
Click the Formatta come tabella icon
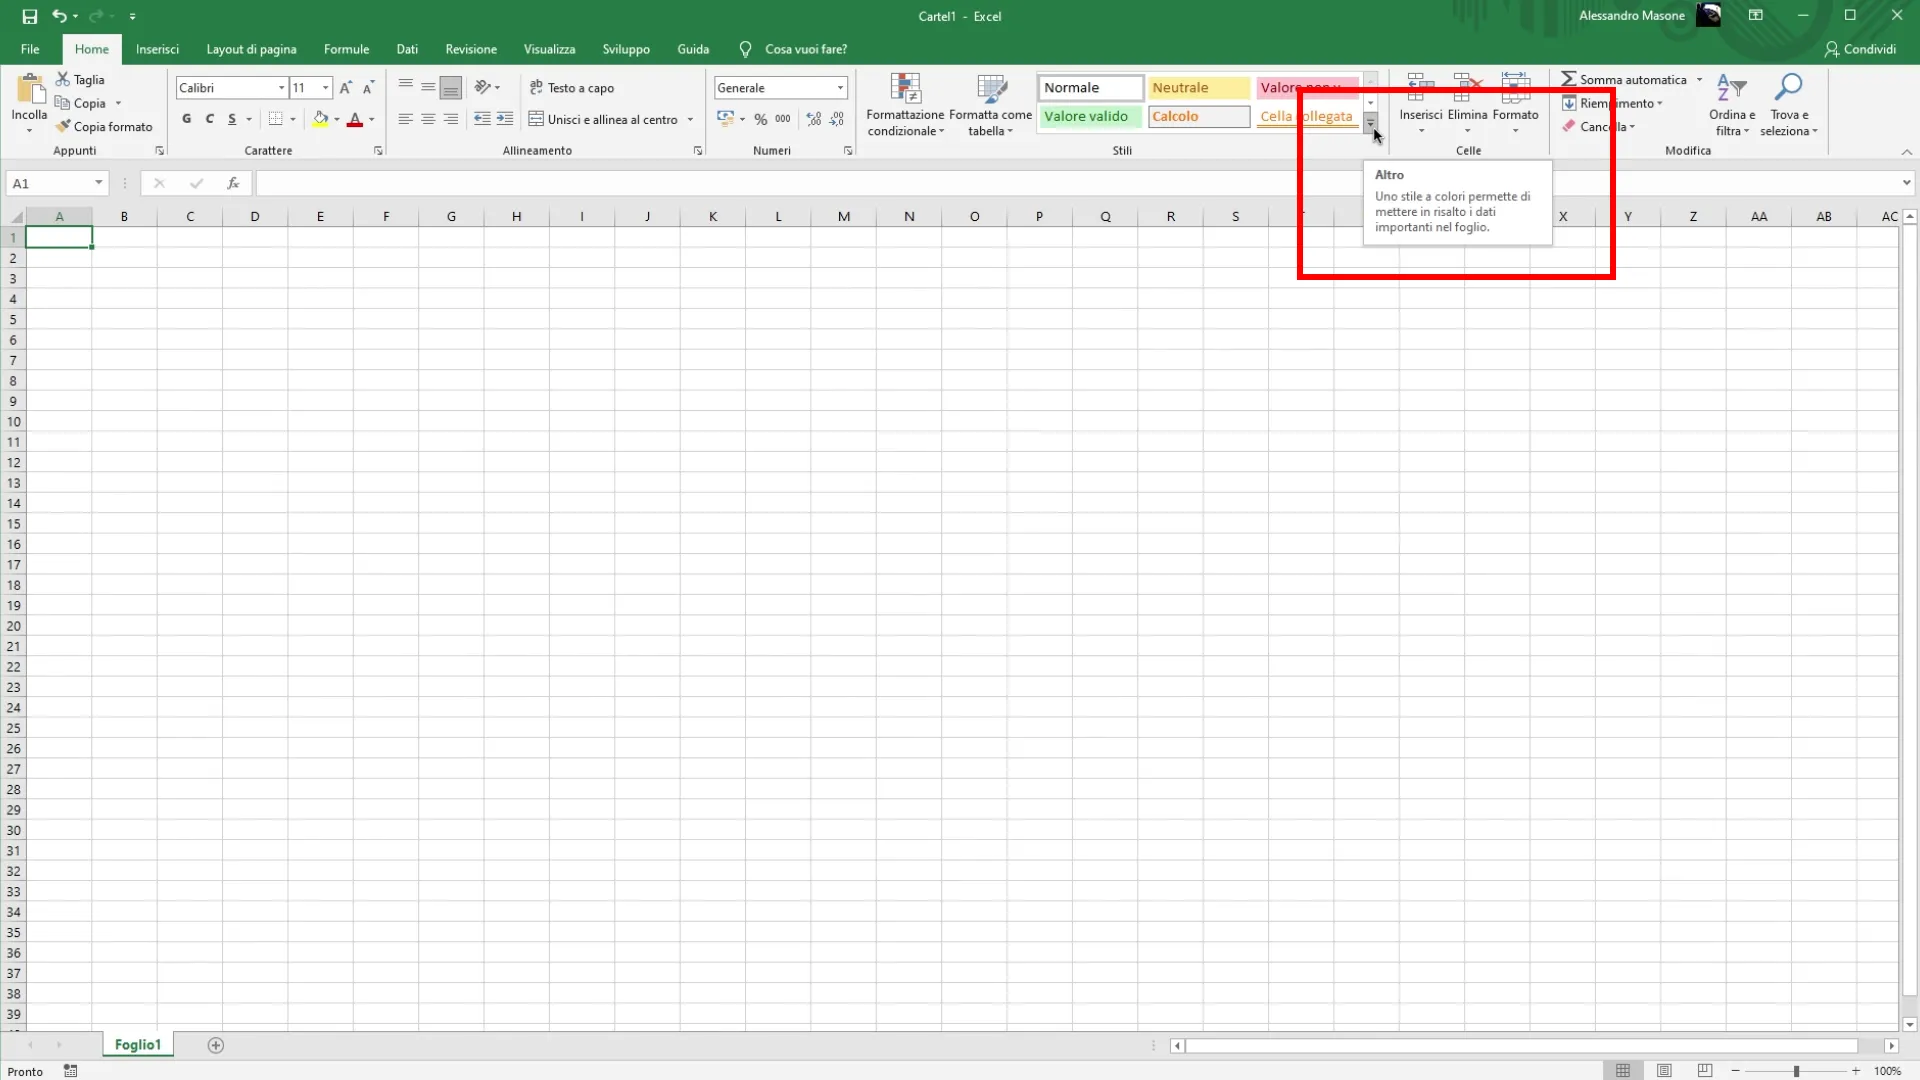coord(990,90)
